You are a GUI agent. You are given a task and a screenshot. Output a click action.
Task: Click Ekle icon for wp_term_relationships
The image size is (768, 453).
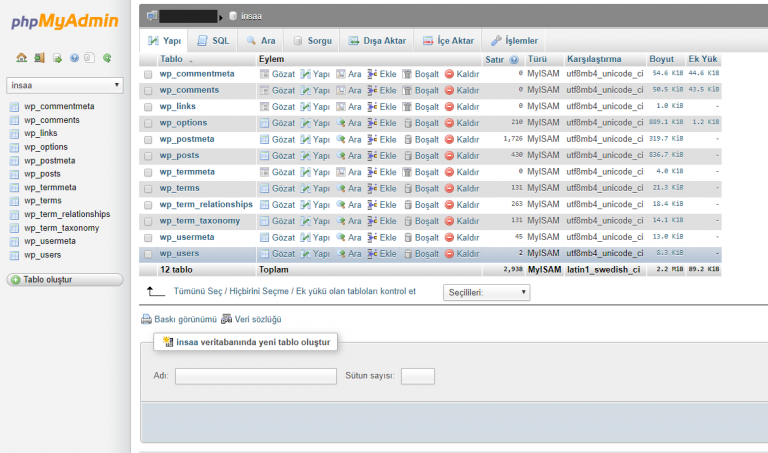(372, 205)
